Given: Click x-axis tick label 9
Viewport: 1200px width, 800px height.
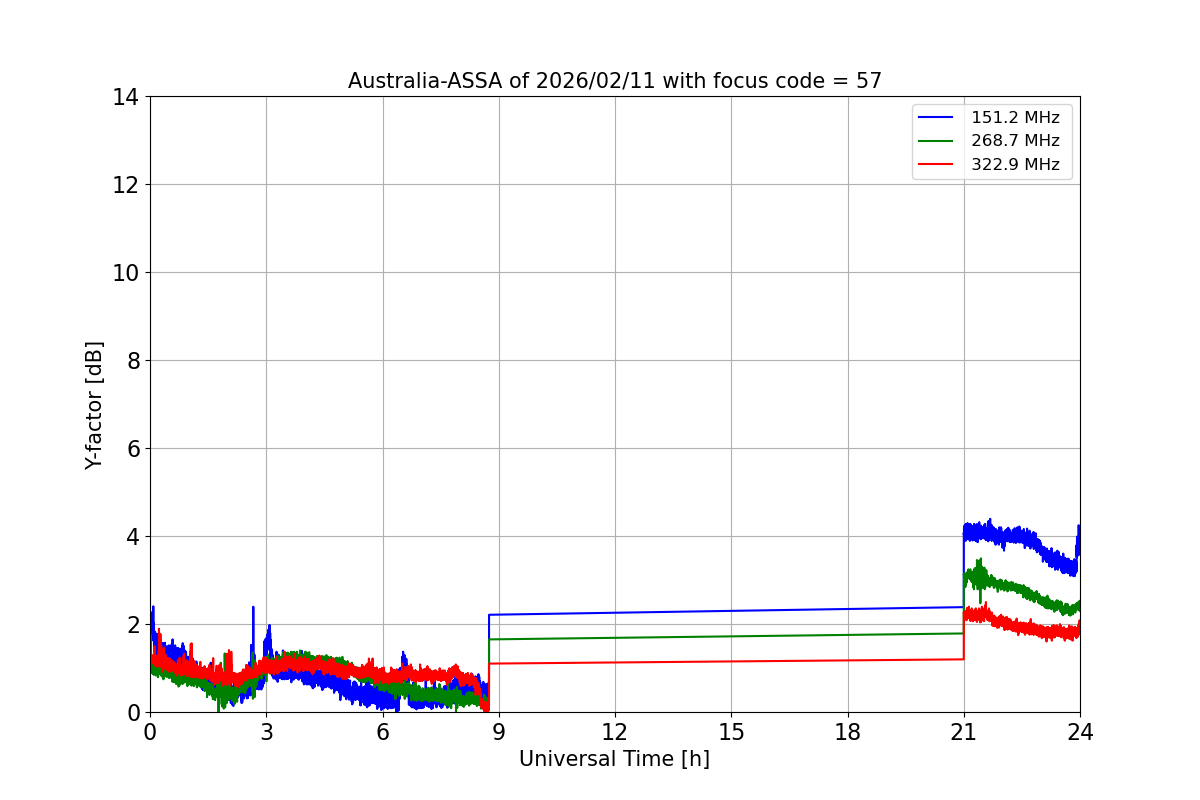Looking at the screenshot, I should (499, 732).
